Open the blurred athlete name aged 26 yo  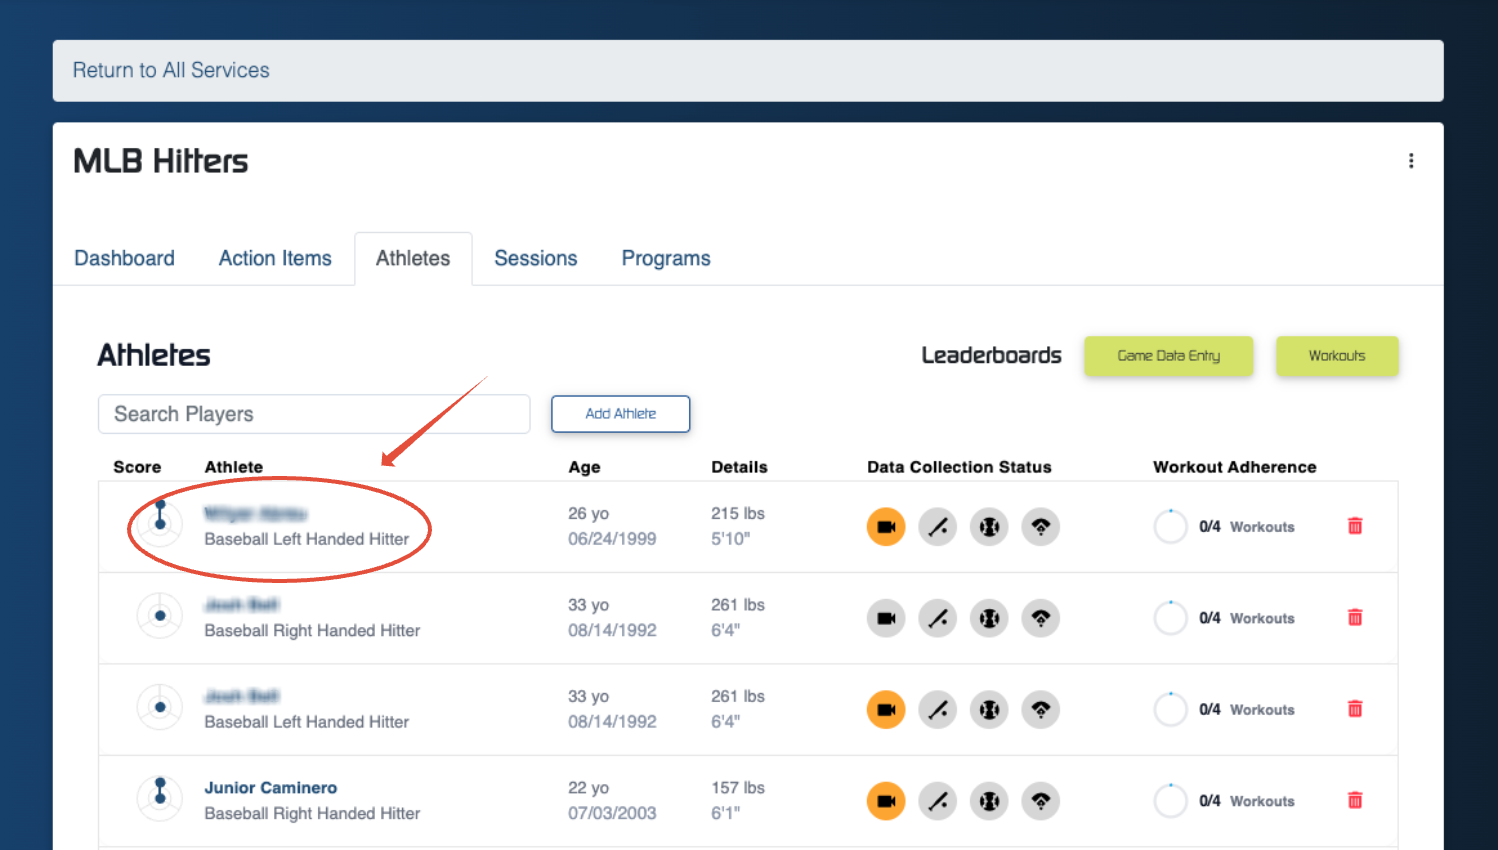(255, 514)
